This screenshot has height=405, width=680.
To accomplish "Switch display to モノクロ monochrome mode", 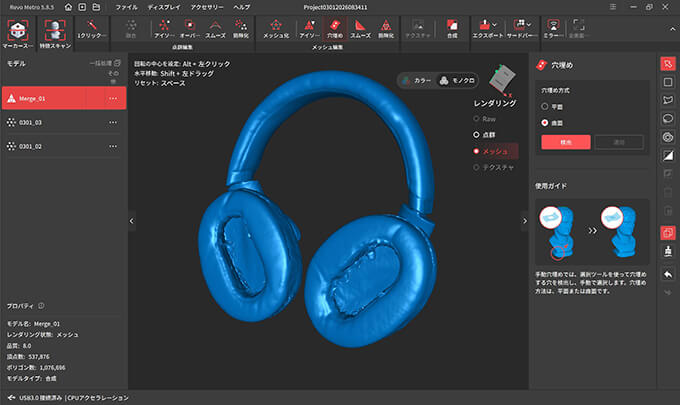I will (456, 81).
